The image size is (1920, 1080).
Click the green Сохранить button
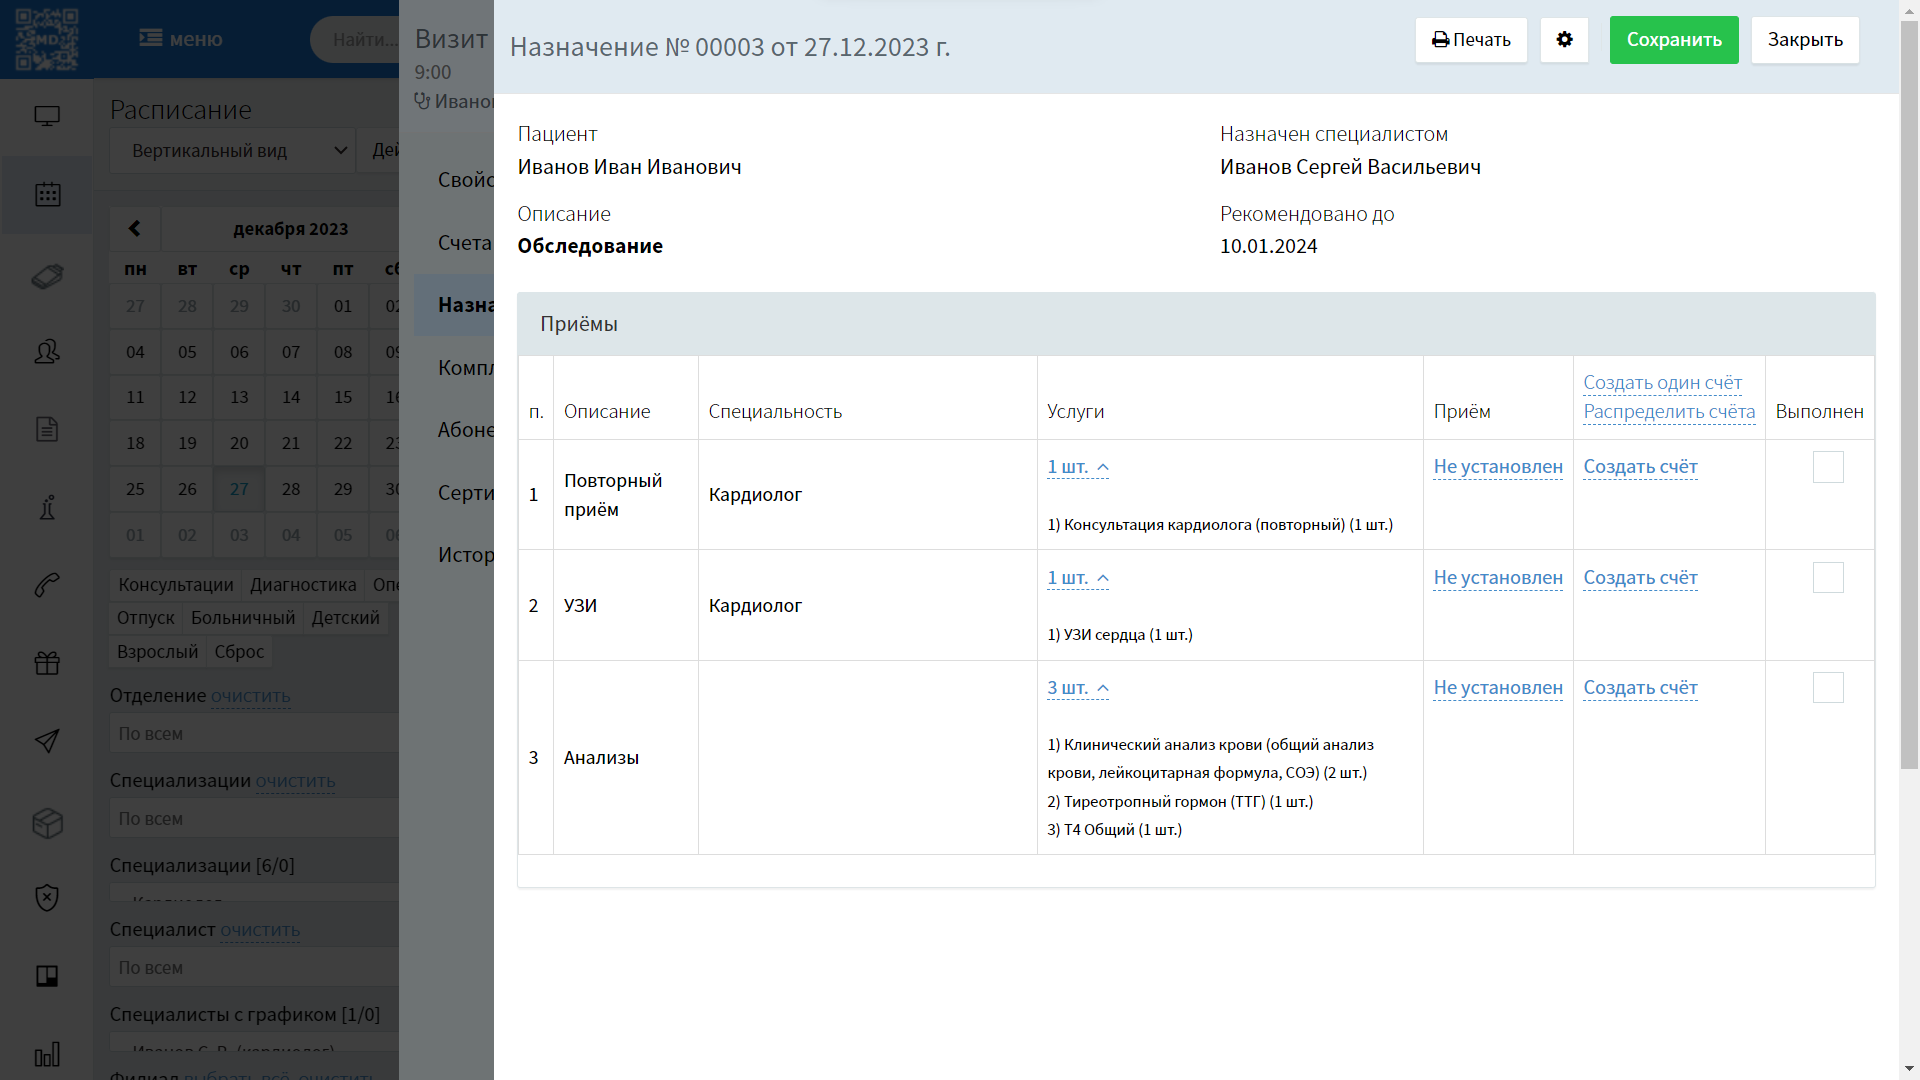(1674, 40)
